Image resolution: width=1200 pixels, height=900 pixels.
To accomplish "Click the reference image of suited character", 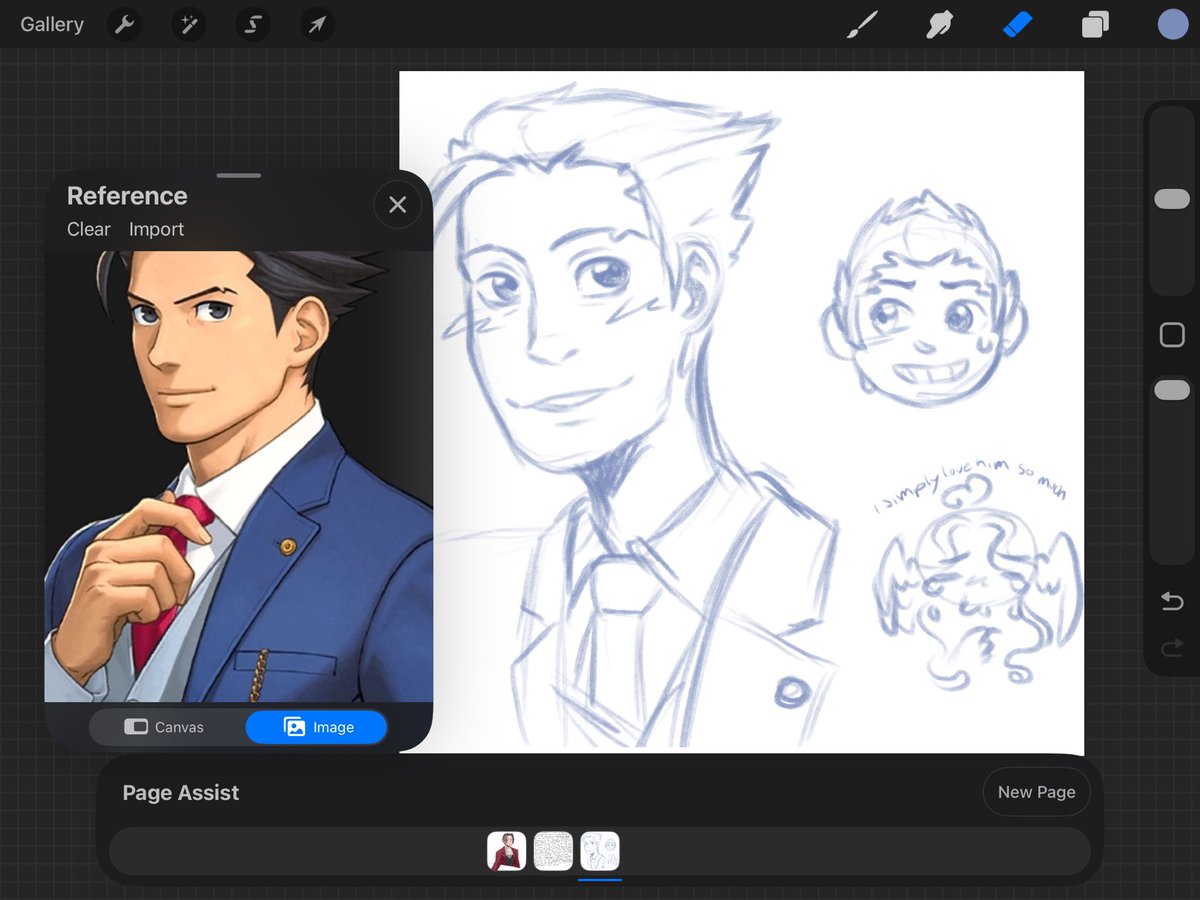I will click(x=238, y=476).
